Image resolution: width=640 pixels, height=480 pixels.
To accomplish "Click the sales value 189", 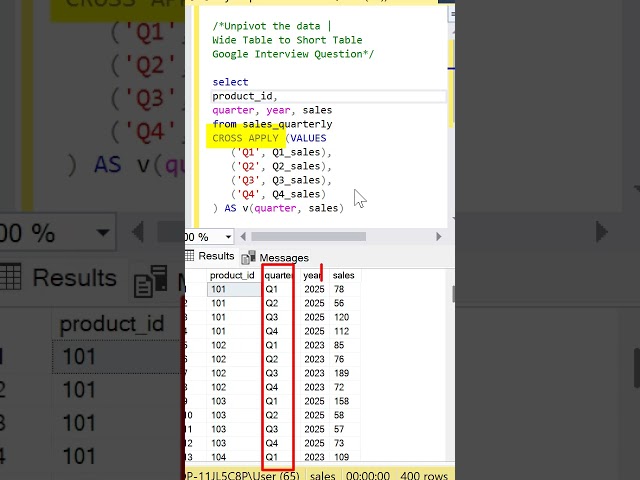I will tap(341, 373).
